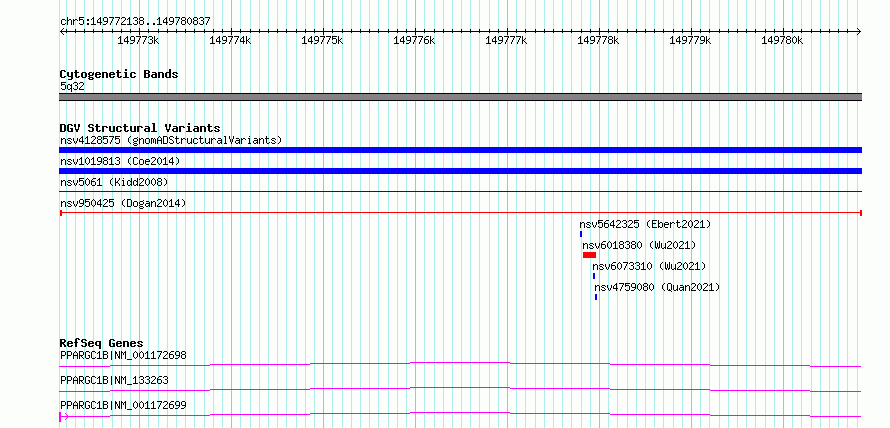Click the Cytogenetic Bands track title
Screen dimensions: 890x428
click(x=119, y=74)
